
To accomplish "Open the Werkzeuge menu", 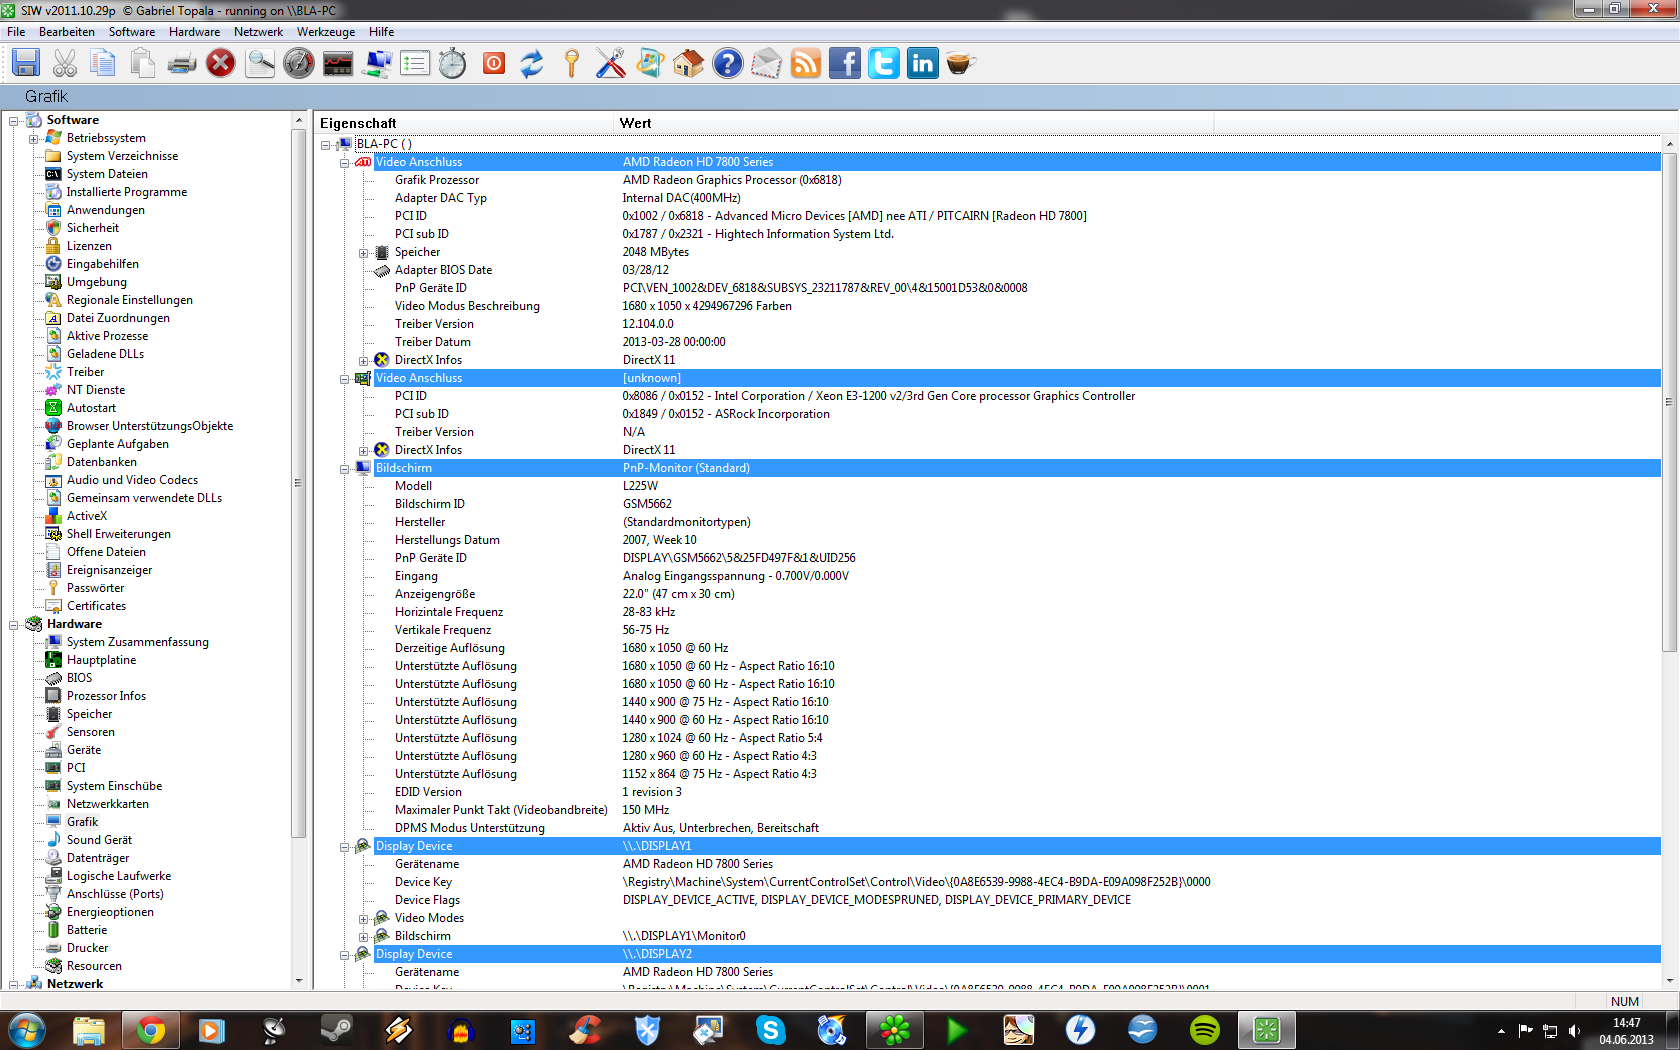I will (326, 32).
